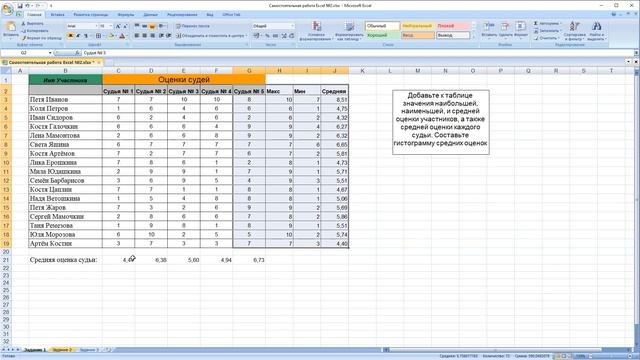Open the Задание 2 sheet tab
The height and width of the screenshot is (360, 640).
62,350
